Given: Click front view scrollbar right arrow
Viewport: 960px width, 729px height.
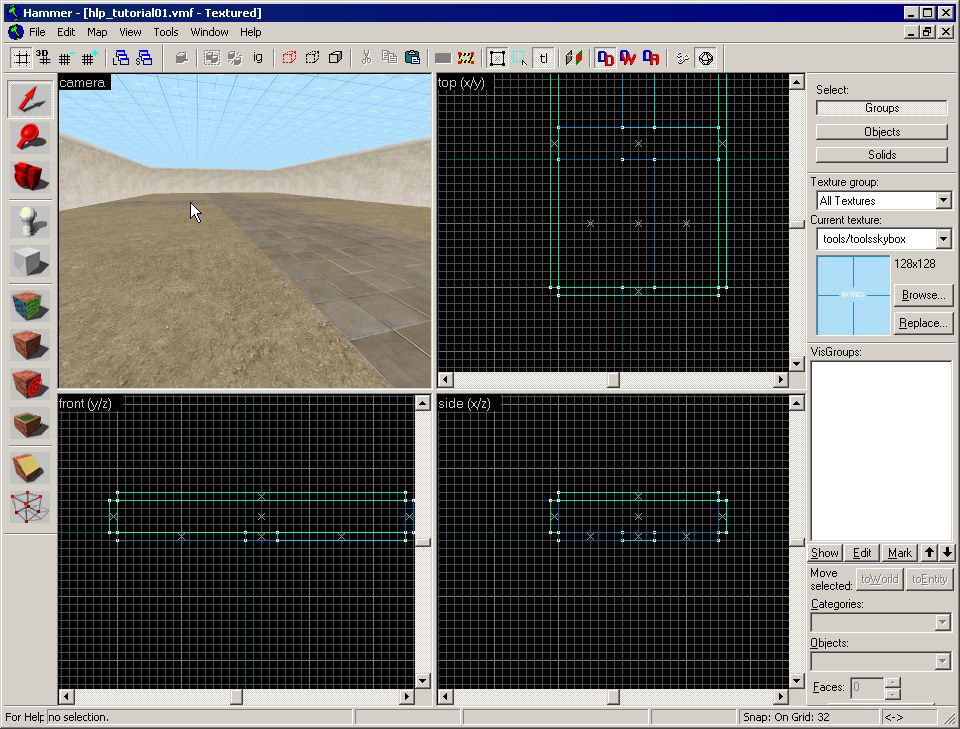Looking at the screenshot, I should (407, 697).
